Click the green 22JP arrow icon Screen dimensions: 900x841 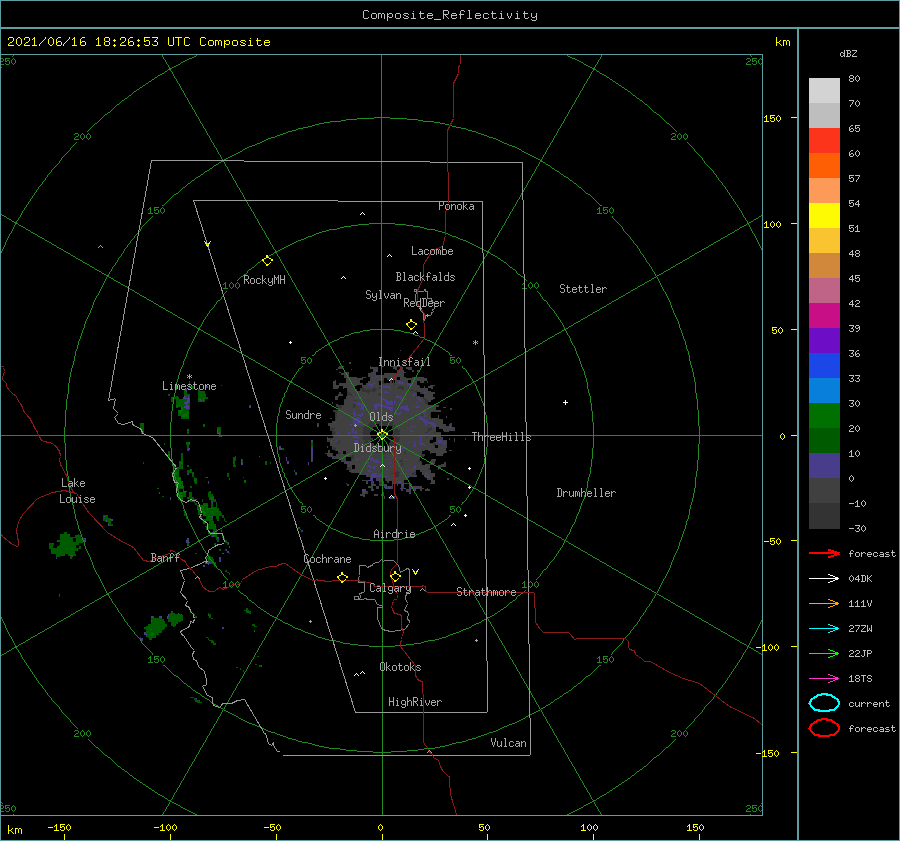[x=824, y=653]
